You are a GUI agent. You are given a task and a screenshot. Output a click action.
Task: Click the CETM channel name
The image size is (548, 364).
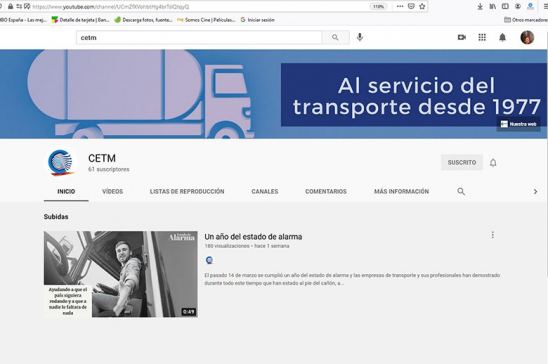(x=102, y=158)
